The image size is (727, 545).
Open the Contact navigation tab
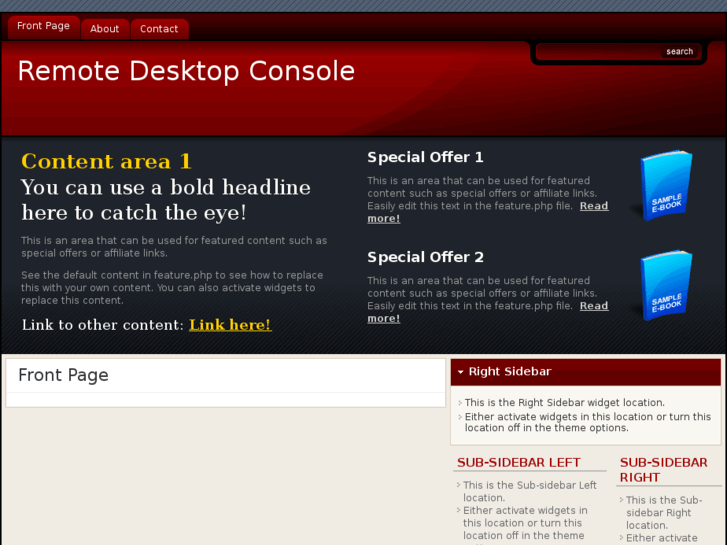159,29
